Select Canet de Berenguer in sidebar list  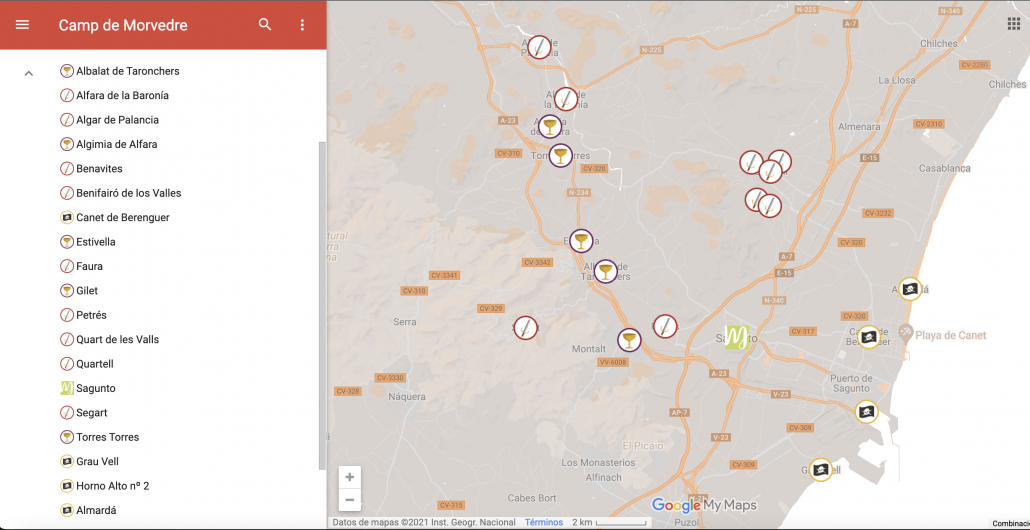pos(122,217)
